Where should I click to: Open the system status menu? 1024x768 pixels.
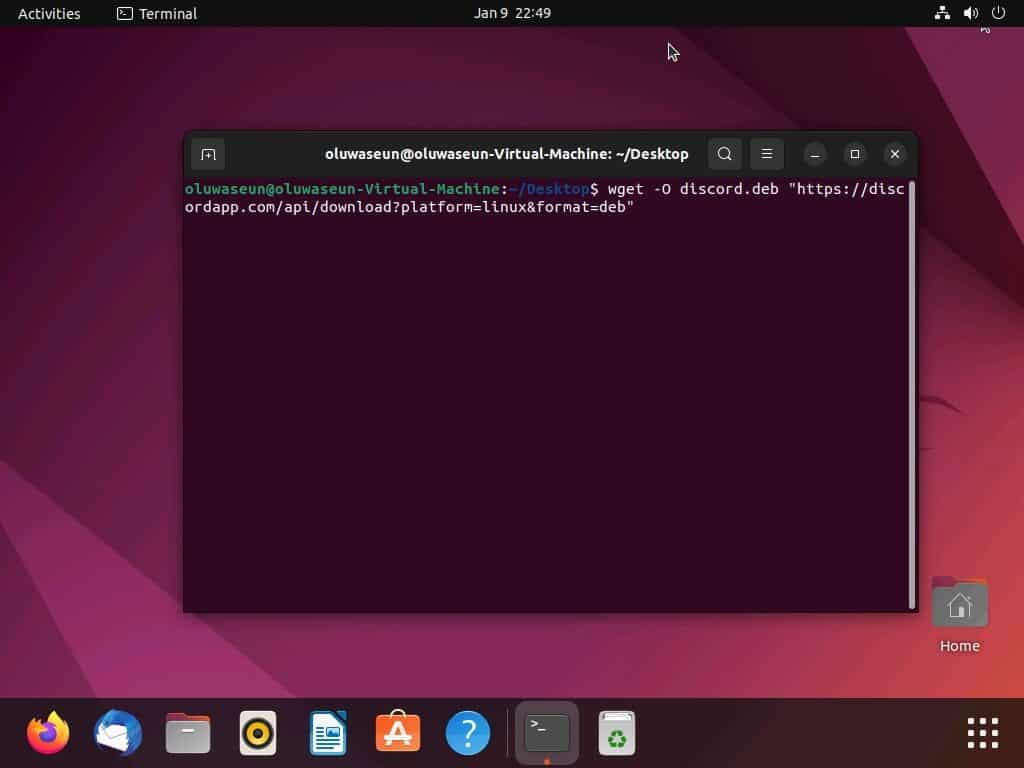pyautogui.click(x=969, y=13)
